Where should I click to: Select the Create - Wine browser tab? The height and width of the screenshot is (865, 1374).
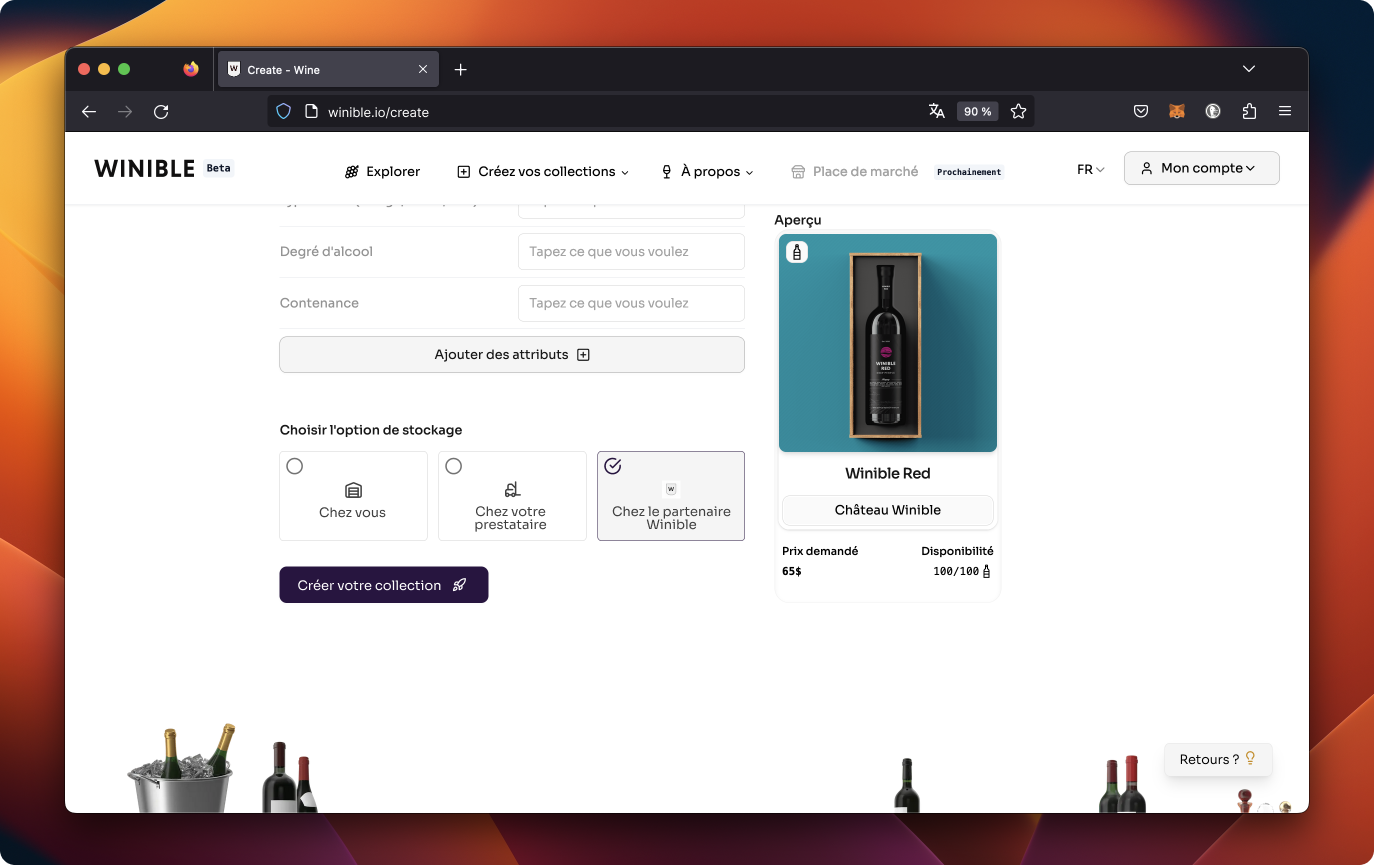(328, 69)
